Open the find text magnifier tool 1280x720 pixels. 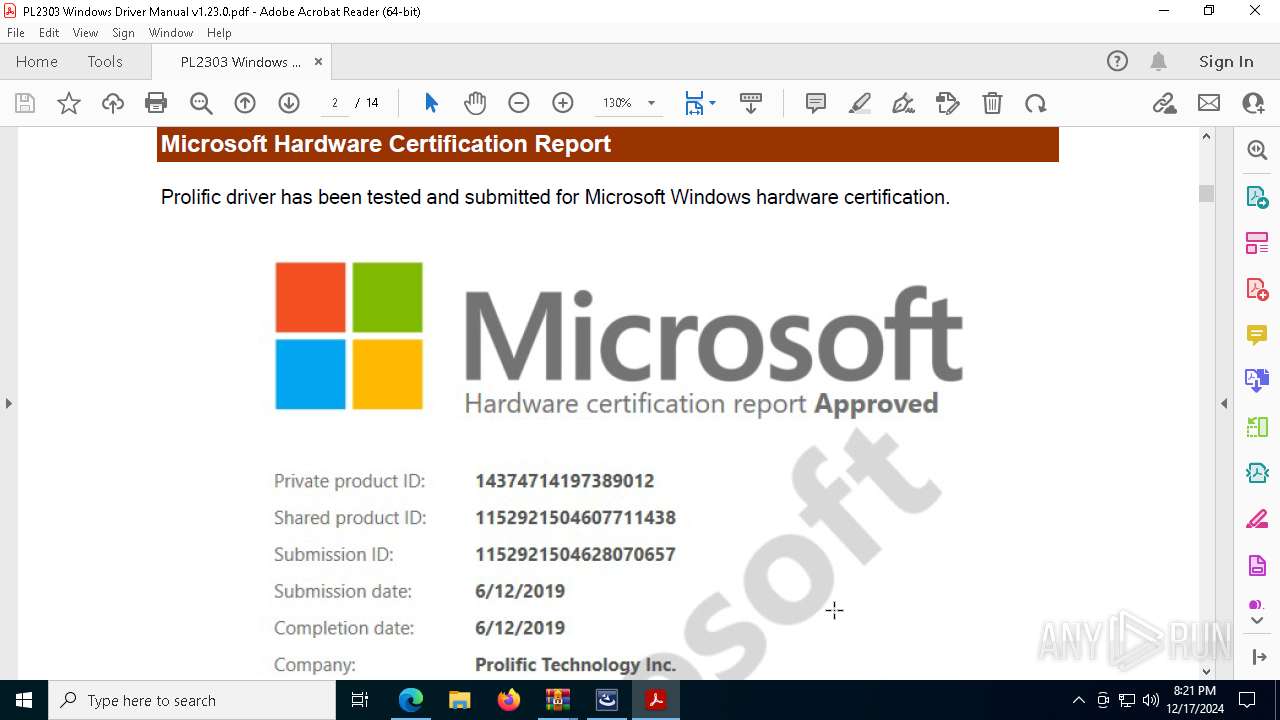(201, 103)
